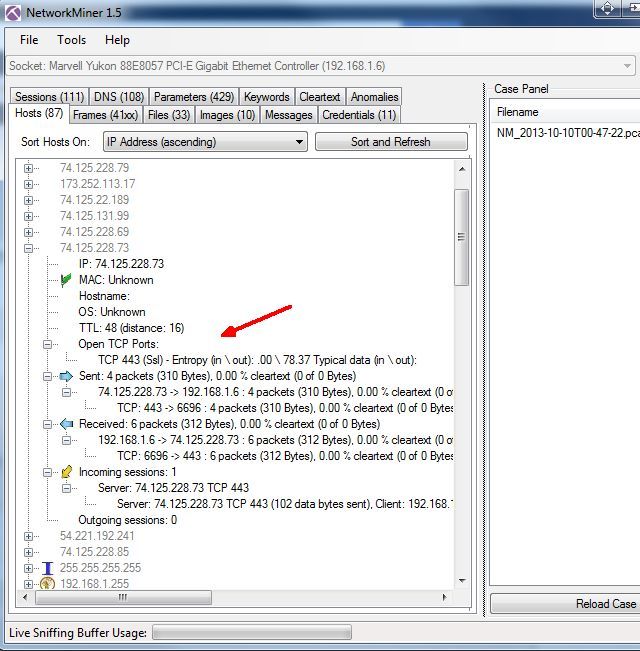Switch to the Credentials (11) tab
The height and width of the screenshot is (651, 640).
pyautogui.click(x=358, y=115)
